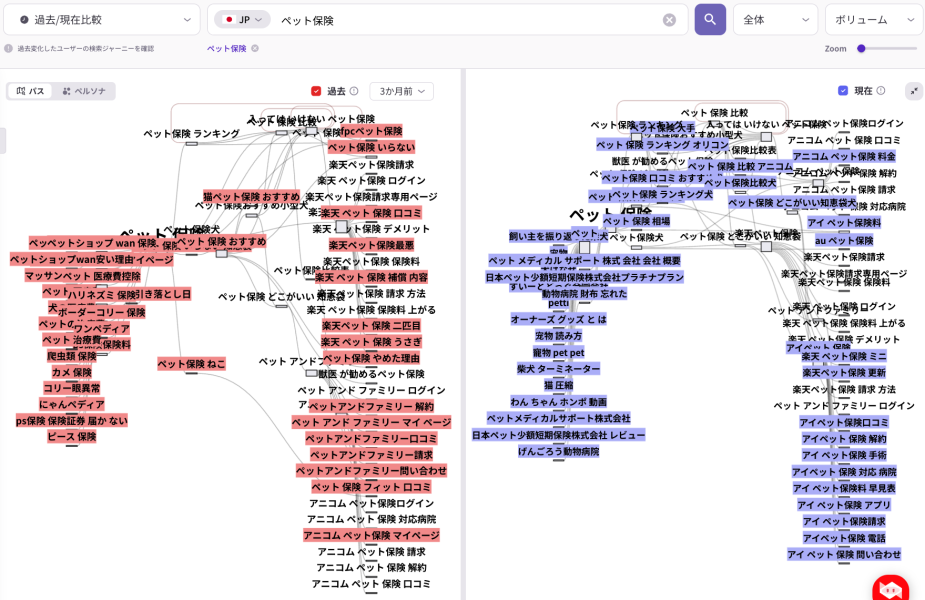
Task: Select the 楽天ペット保険請求 node in past graph
Action: (x=371, y=165)
